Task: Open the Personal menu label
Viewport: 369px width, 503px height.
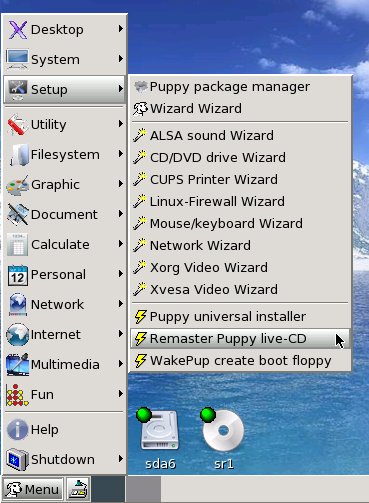Action: [x=58, y=275]
